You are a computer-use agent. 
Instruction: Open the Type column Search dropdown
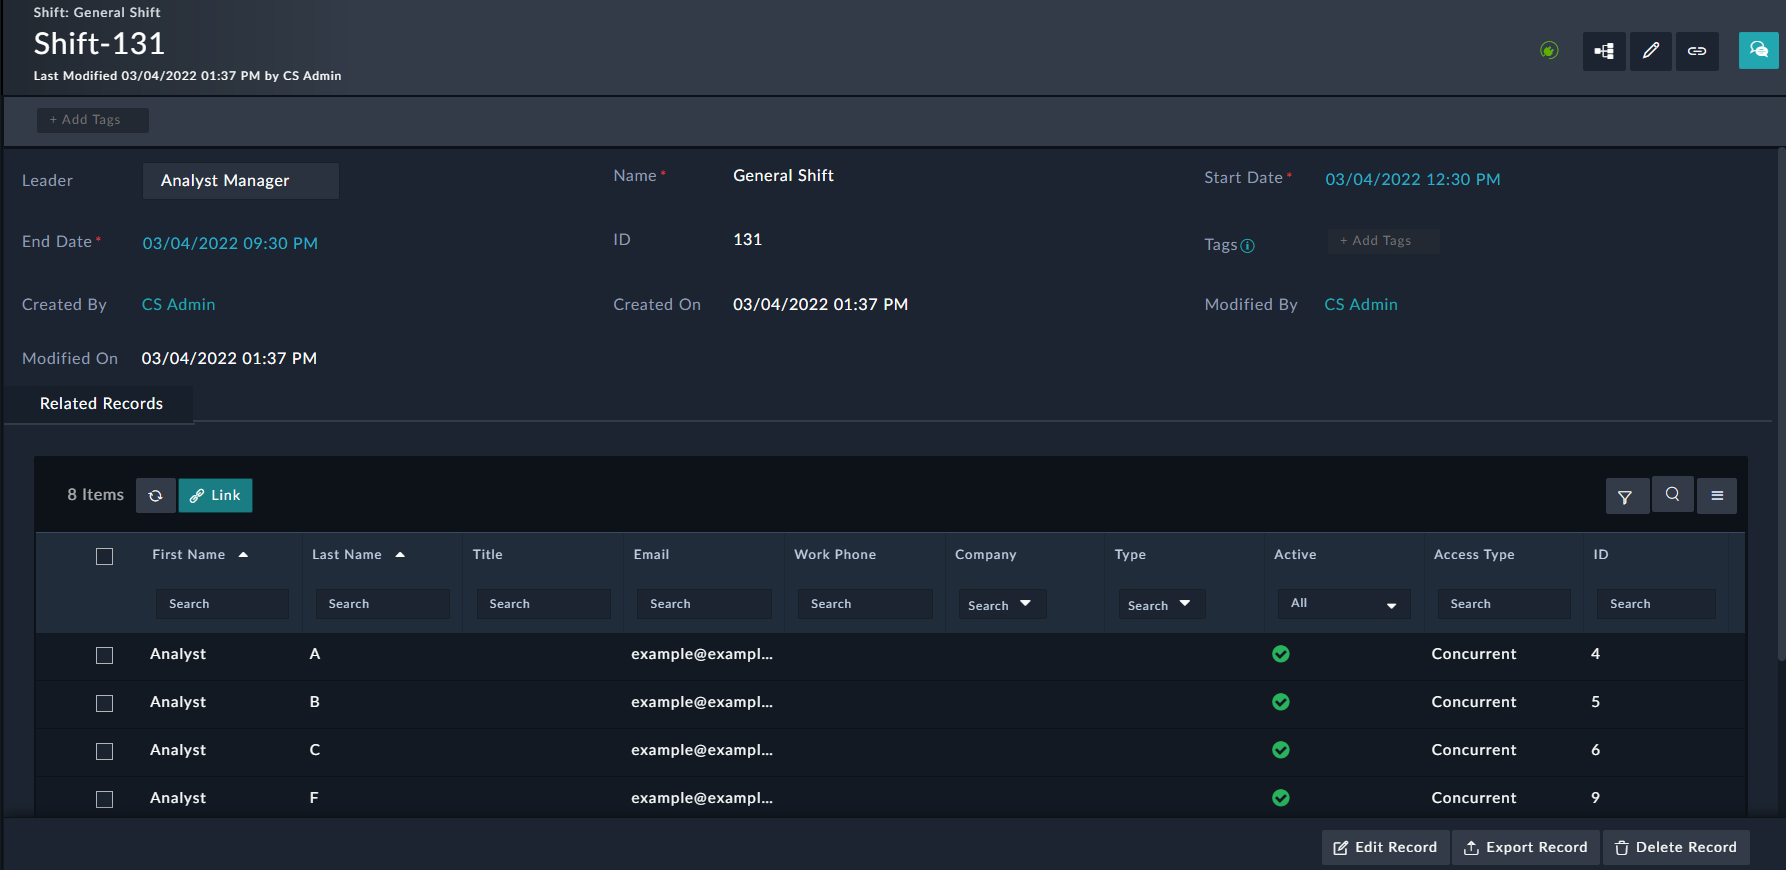(x=1160, y=604)
